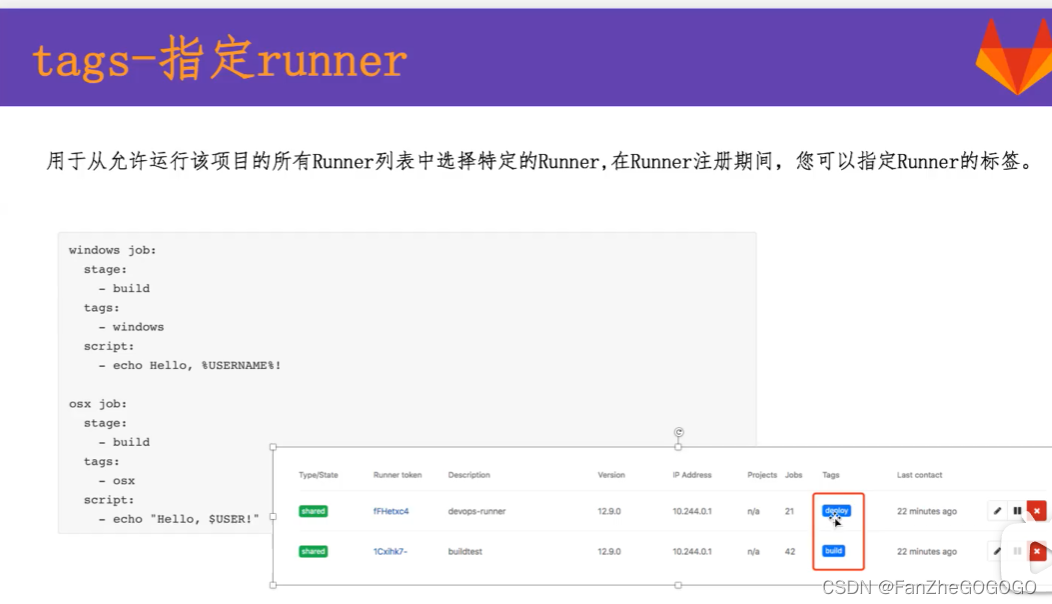The height and width of the screenshot is (604, 1052).
Task: Click the '- windows' tag code line
Action: 131,327
